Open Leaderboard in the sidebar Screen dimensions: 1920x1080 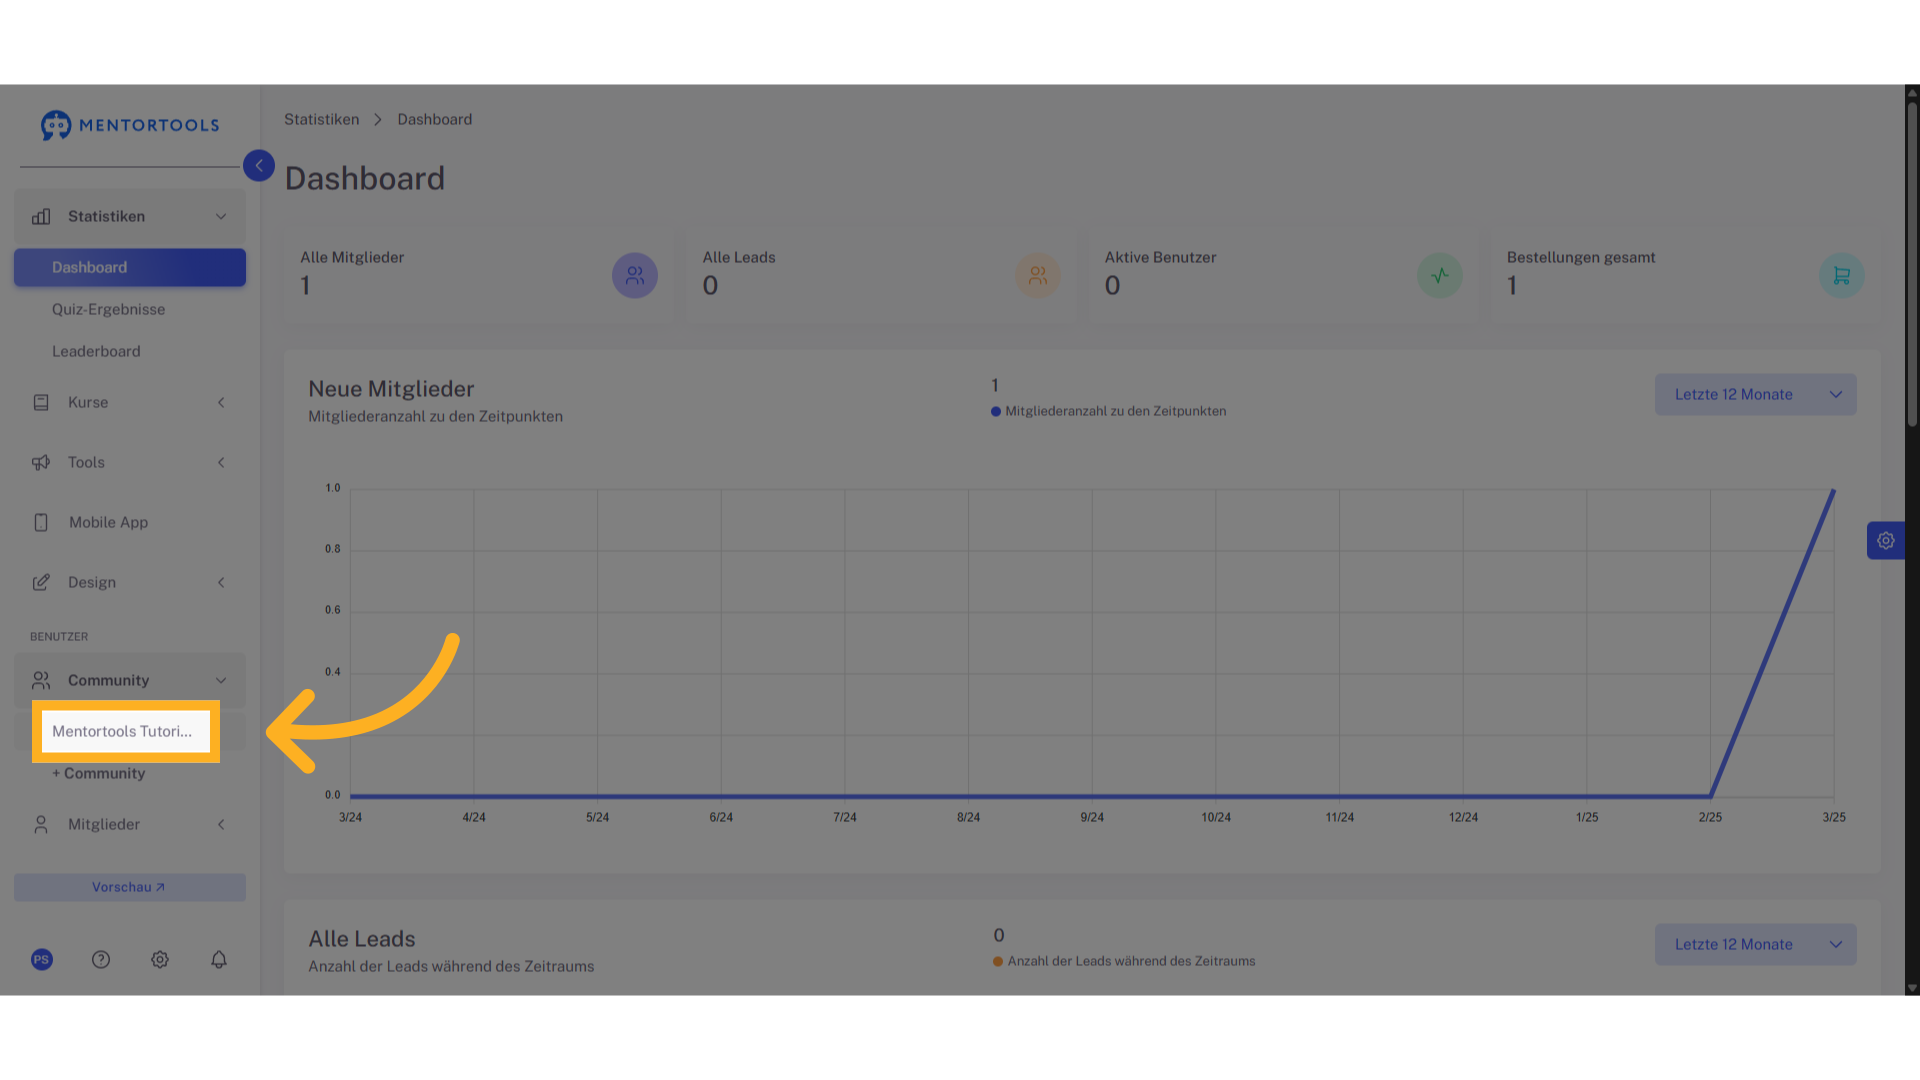pos(96,352)
